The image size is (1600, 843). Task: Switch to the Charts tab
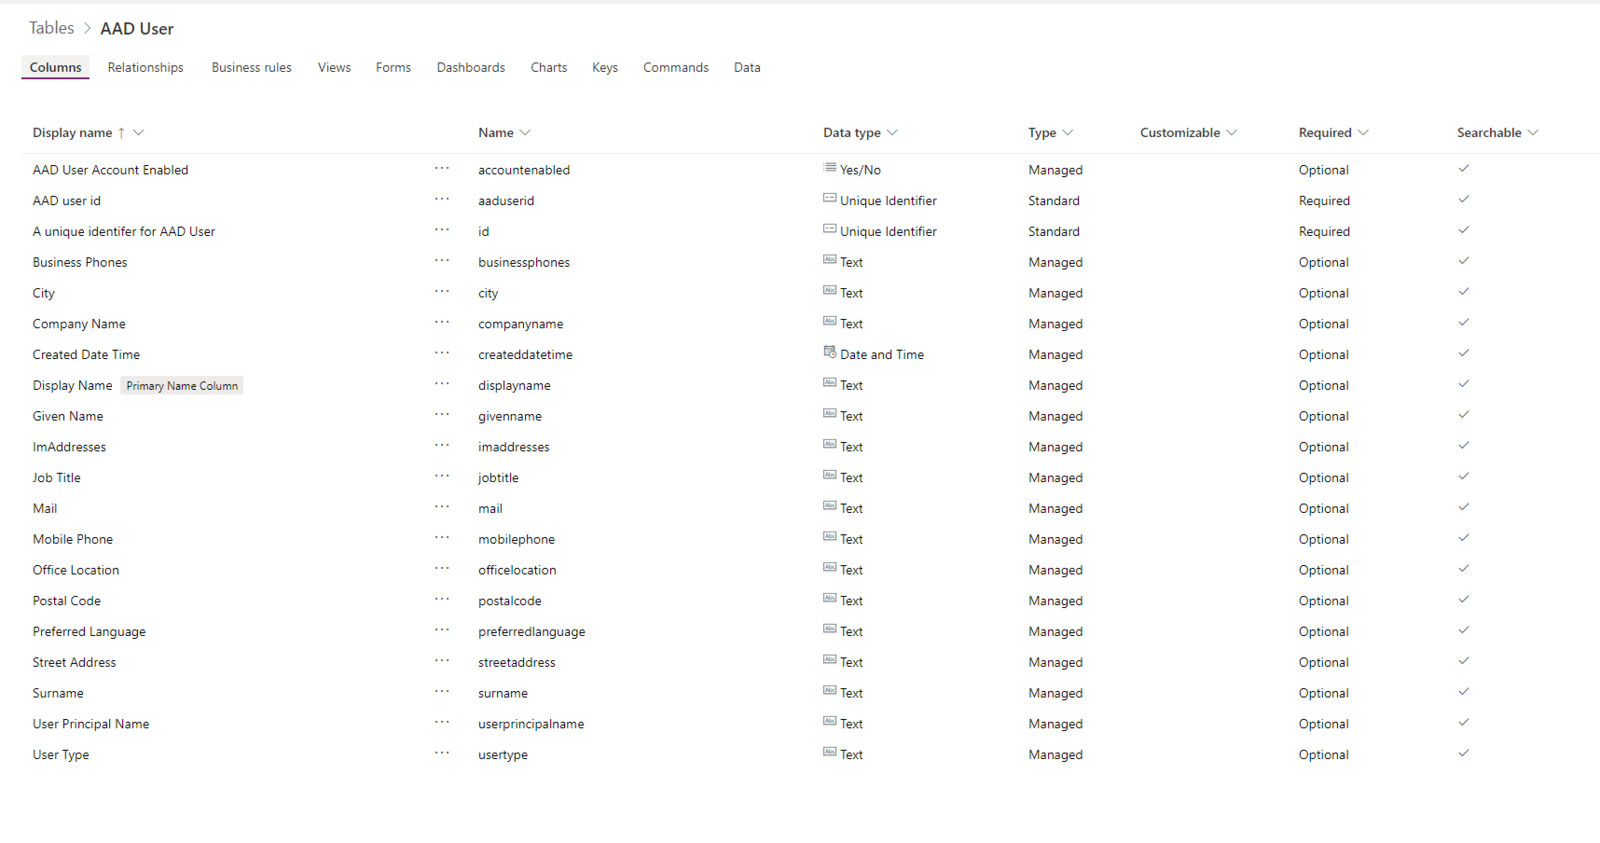click(549, 67)
